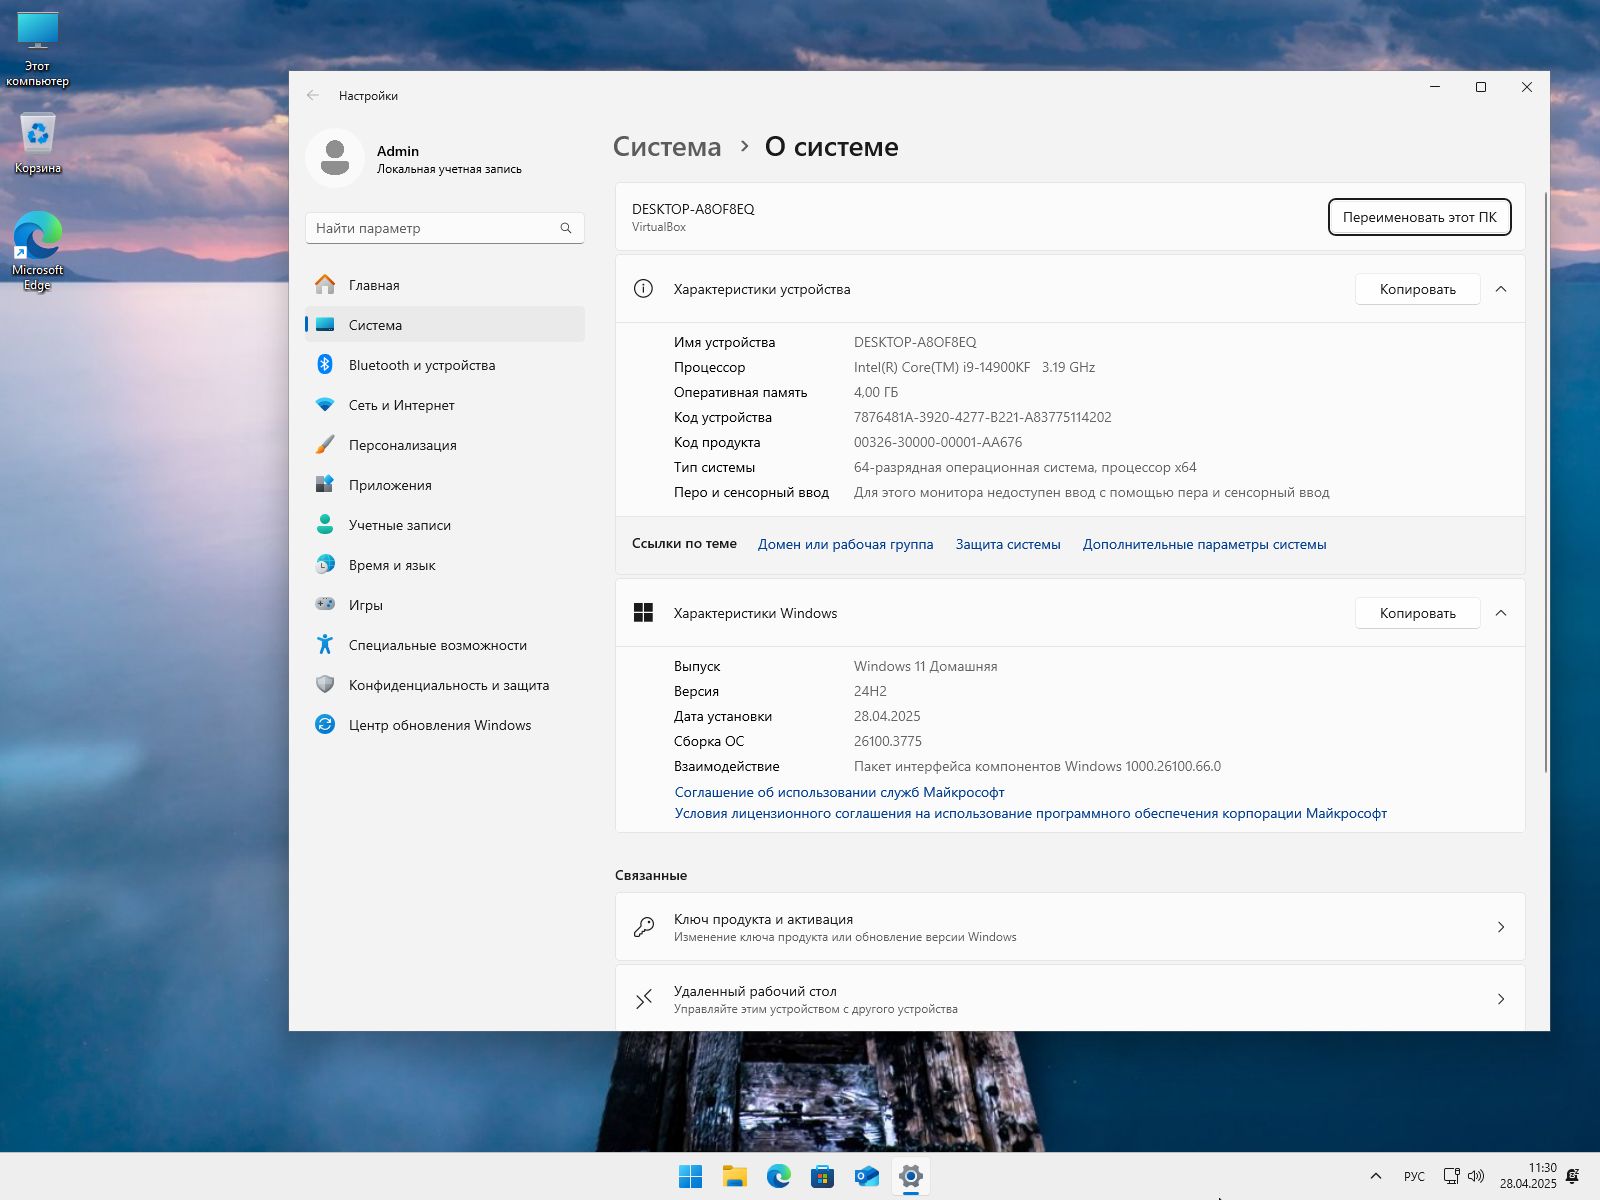This screenshot has height=1200, width=1600.
Task: Click the network icon in system tray
Action: click(x=1452, y=1177)
